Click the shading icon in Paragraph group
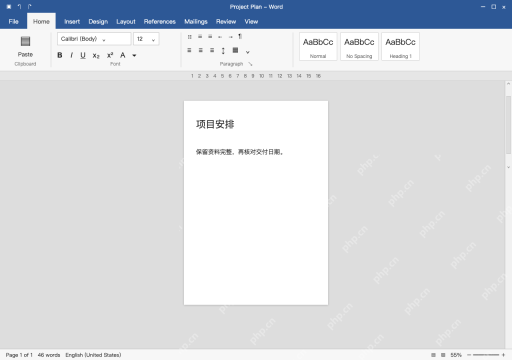Image resolution: width=512 pixels, height=360 pixels. click(x=235, y=50)
